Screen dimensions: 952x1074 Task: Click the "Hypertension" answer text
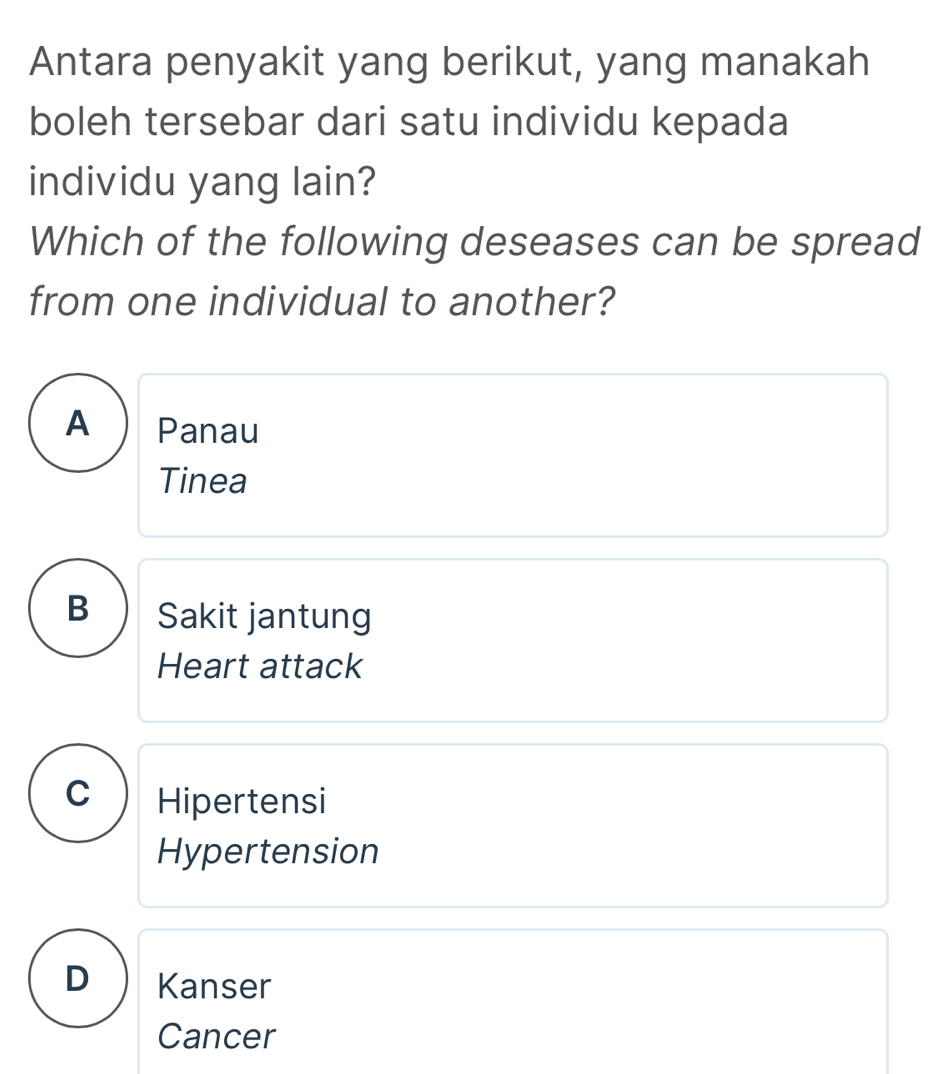269,852
